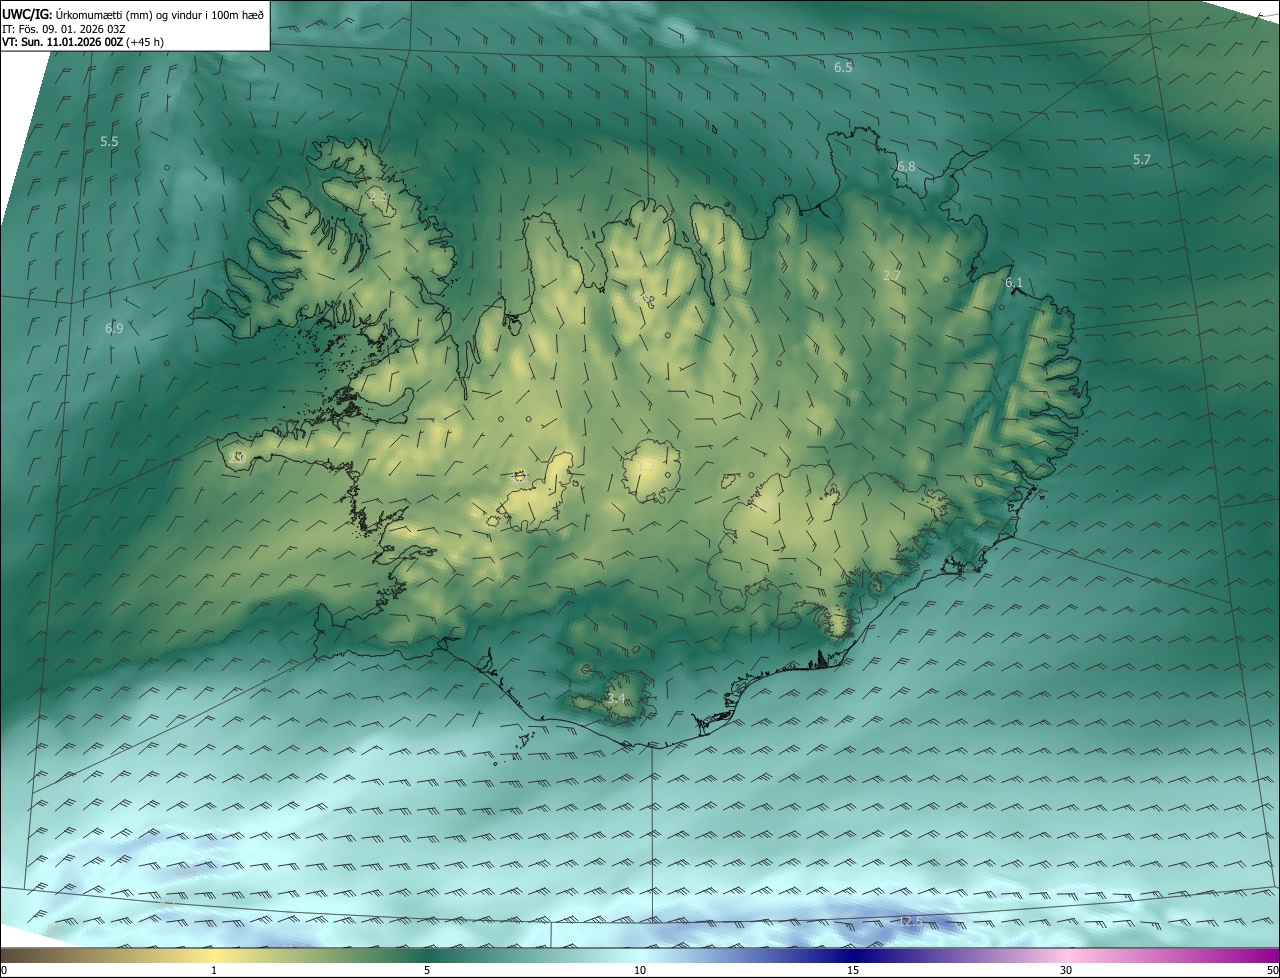Image resolution: width=1280 pixels, height=978 pixels.
Task: Click the 0 tick on the color scale
Action: click(4, 970)
